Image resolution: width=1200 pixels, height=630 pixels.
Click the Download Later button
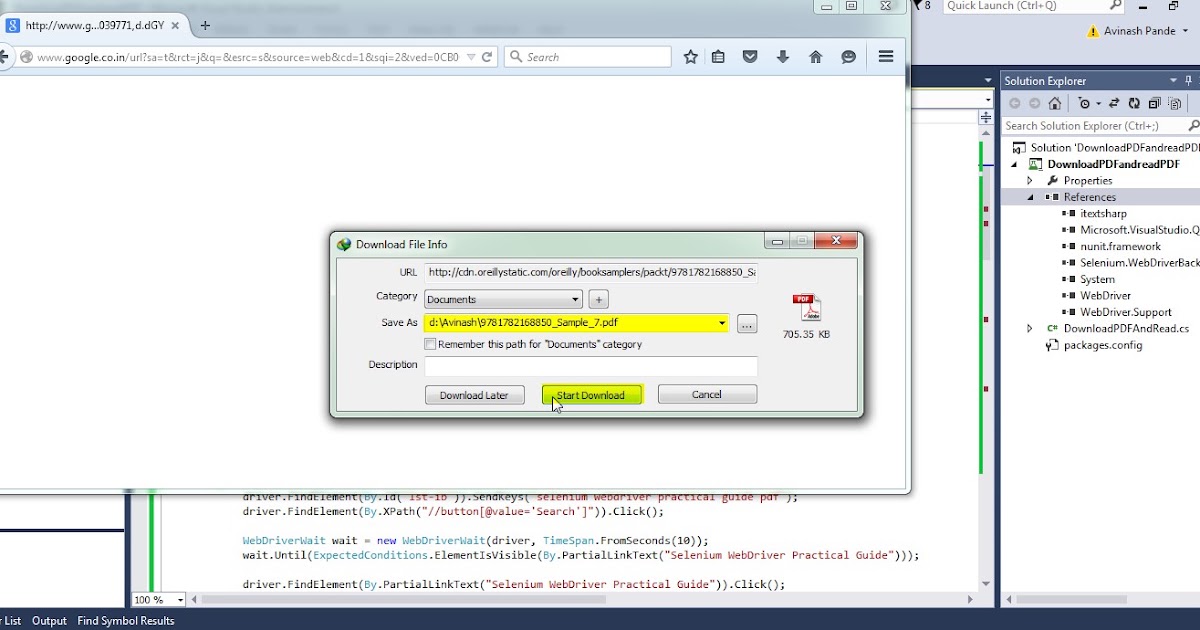474,395
